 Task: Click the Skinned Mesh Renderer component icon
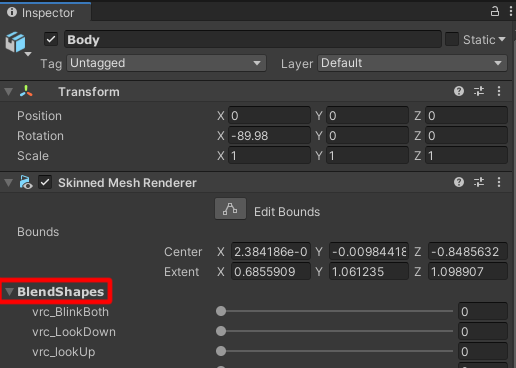[26, 182]
